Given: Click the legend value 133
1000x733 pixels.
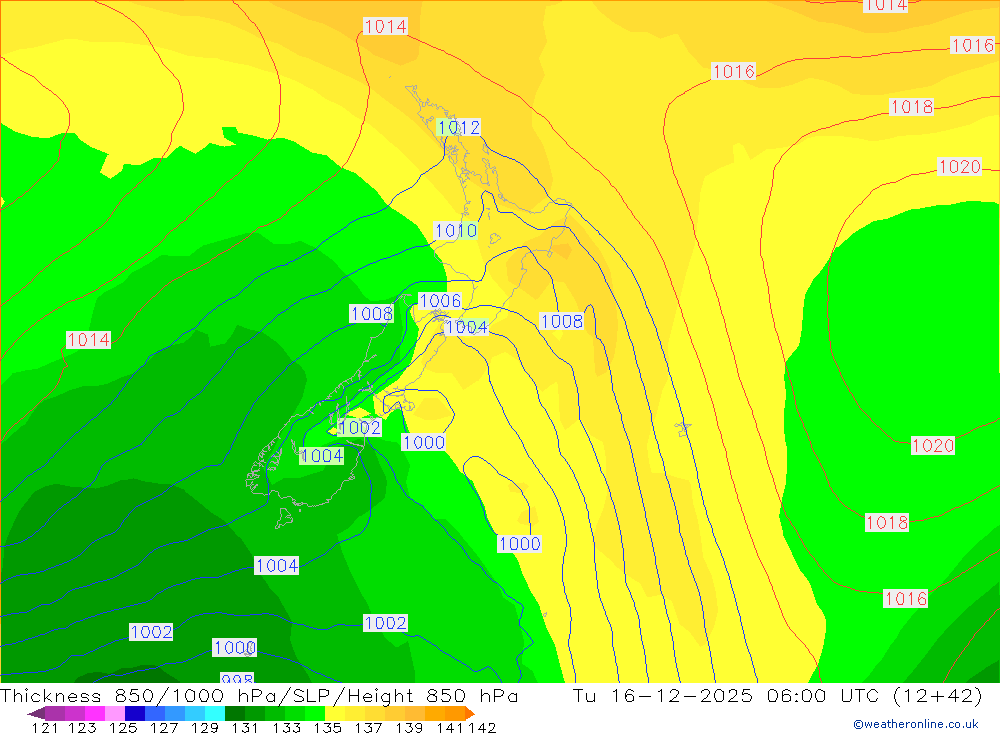Looking at the screenshot, I should pos(286,727).
